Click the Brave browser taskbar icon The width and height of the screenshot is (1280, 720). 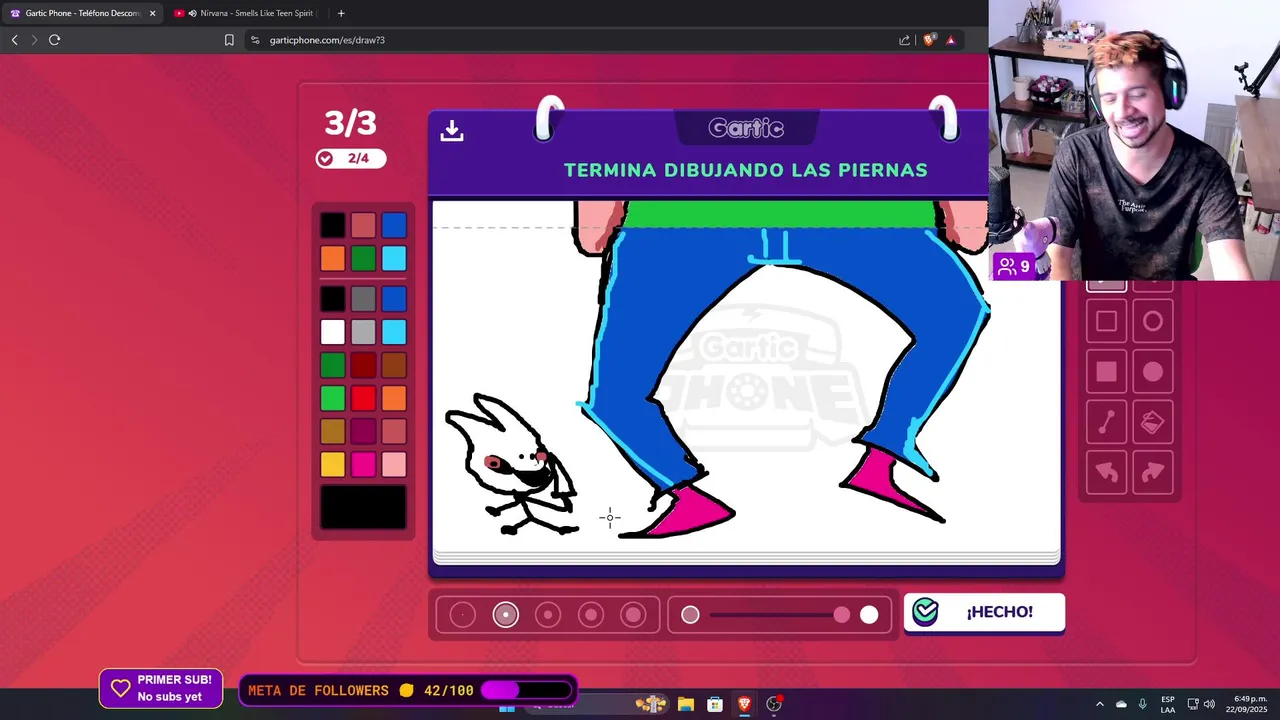[x=744, y=704]
